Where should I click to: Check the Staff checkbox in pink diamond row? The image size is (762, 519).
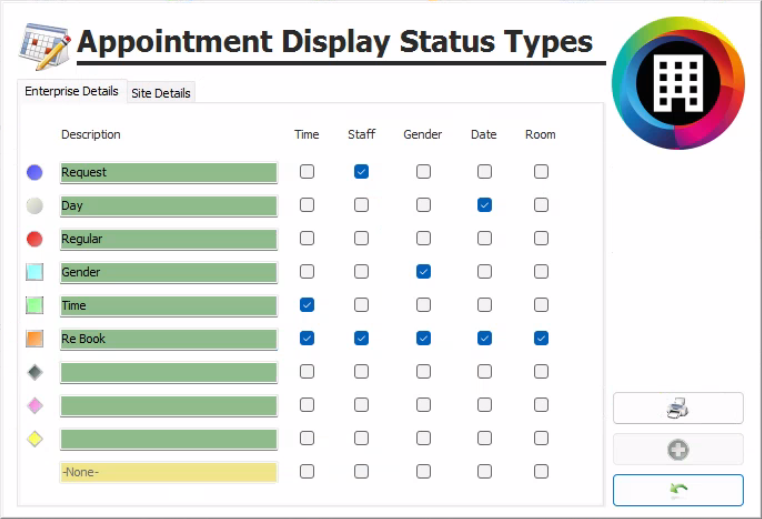[361, 405]
